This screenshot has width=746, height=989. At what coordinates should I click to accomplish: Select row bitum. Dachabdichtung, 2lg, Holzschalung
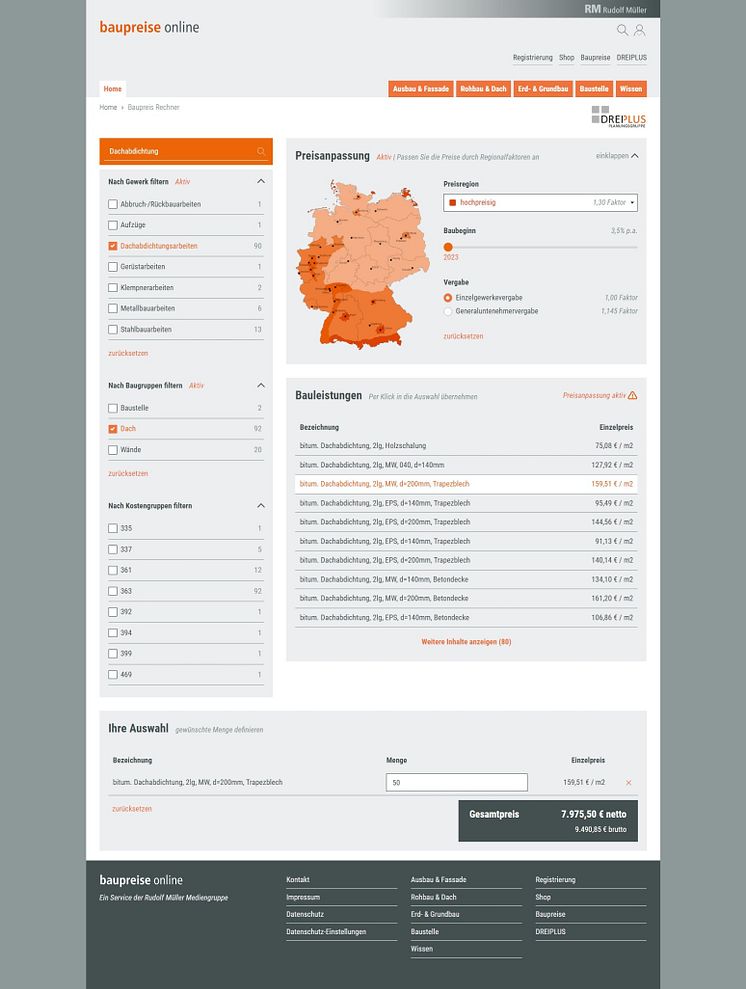pos(466,446)
